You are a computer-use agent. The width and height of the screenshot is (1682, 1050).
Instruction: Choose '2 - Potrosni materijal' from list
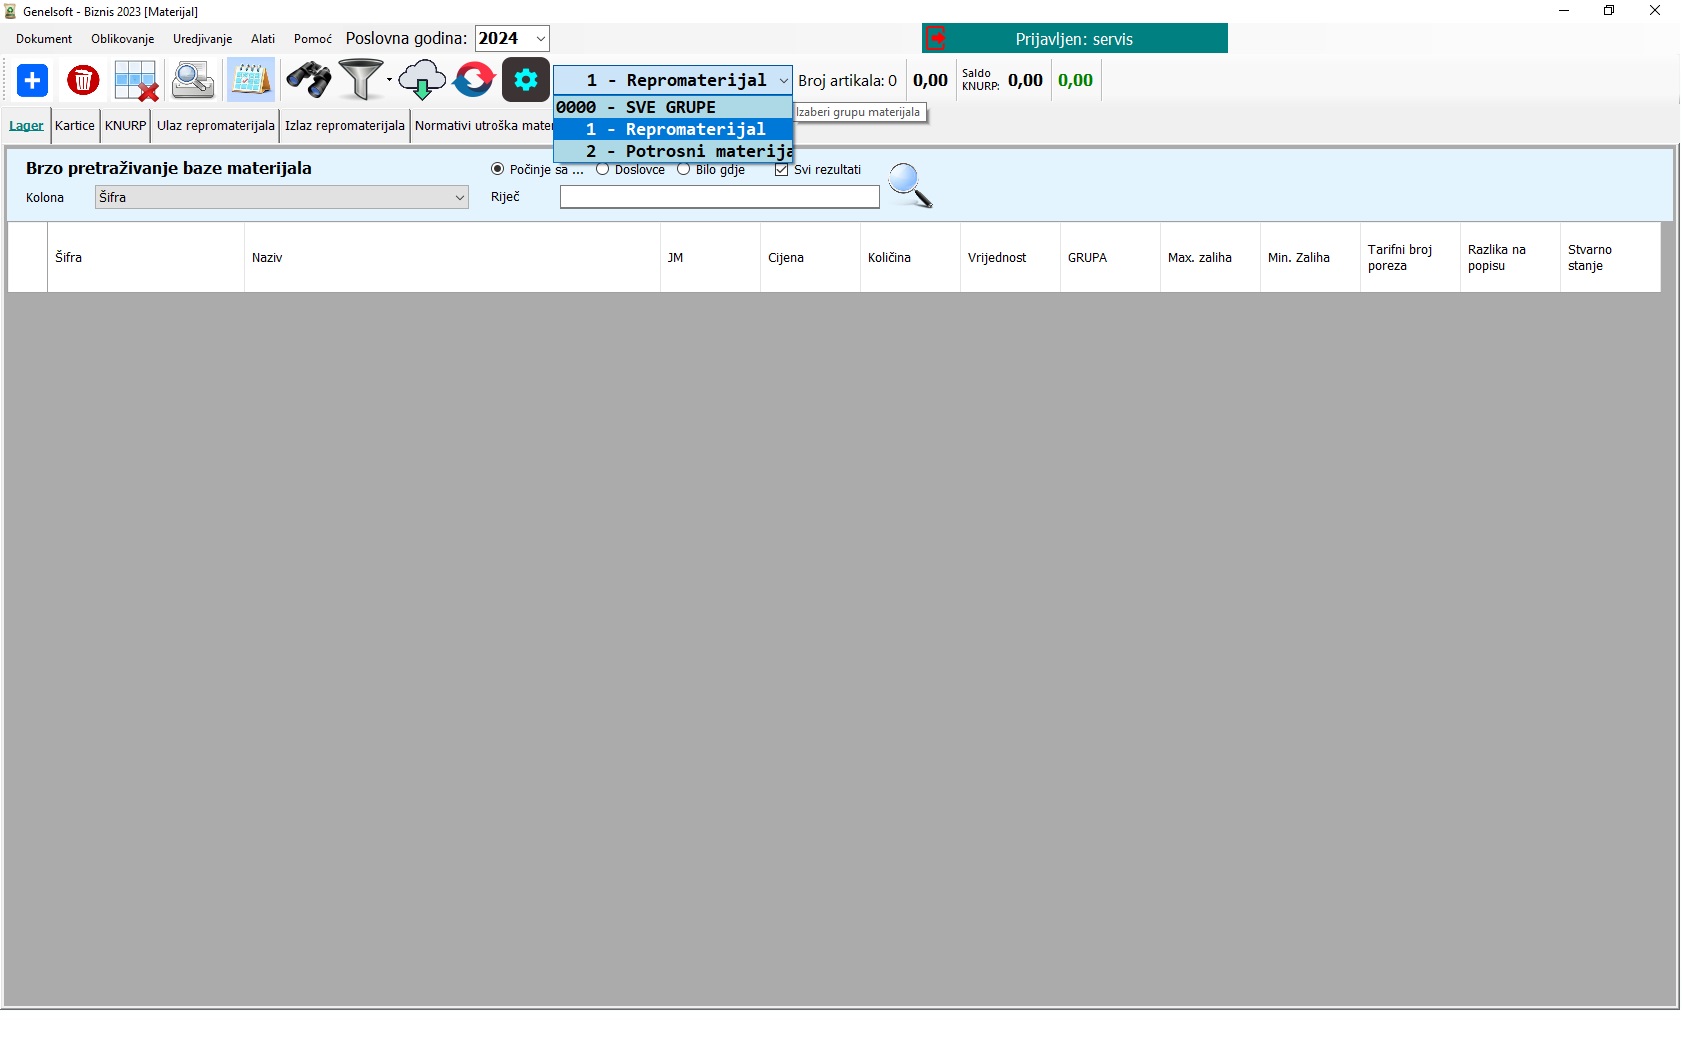pos(674,151)
